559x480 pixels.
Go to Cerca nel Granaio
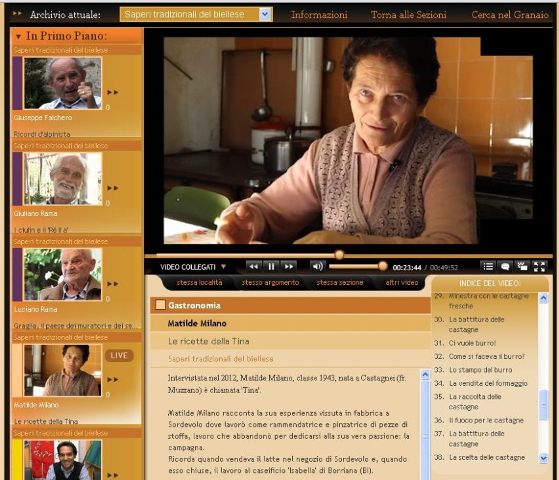pos(510,15)
